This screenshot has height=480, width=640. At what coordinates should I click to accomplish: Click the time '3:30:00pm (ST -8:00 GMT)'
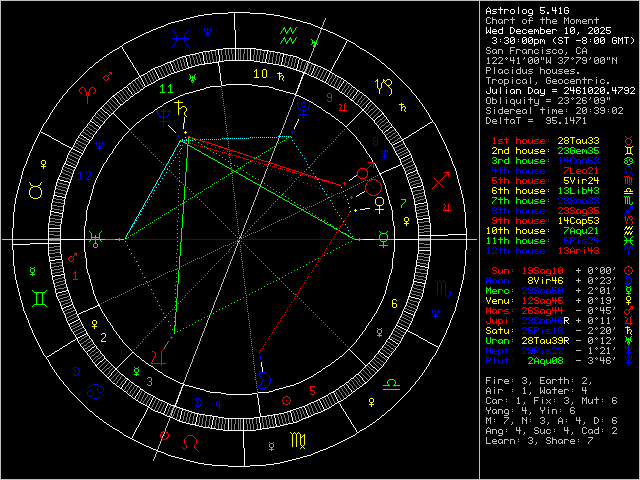coord(563,41)
